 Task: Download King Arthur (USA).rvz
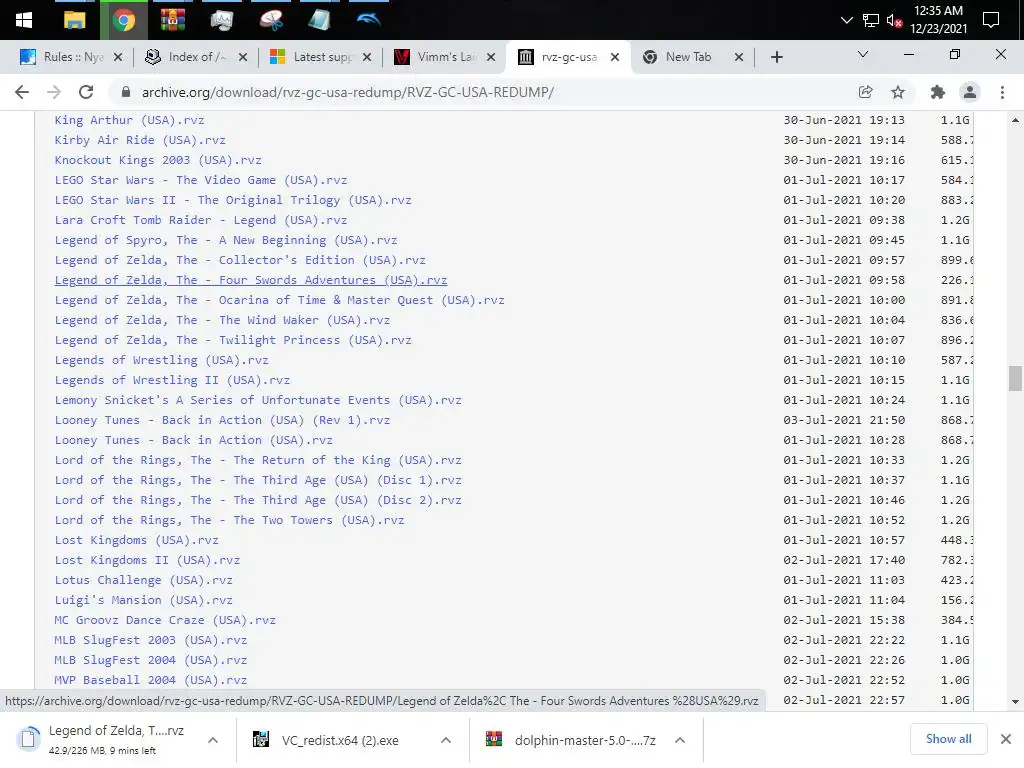point(129,120)
